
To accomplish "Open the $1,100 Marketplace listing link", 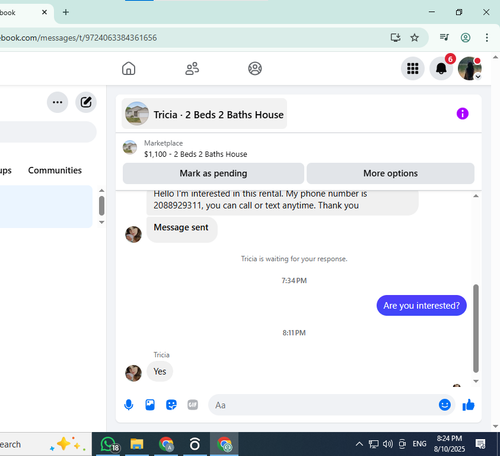I will (196, 154).
